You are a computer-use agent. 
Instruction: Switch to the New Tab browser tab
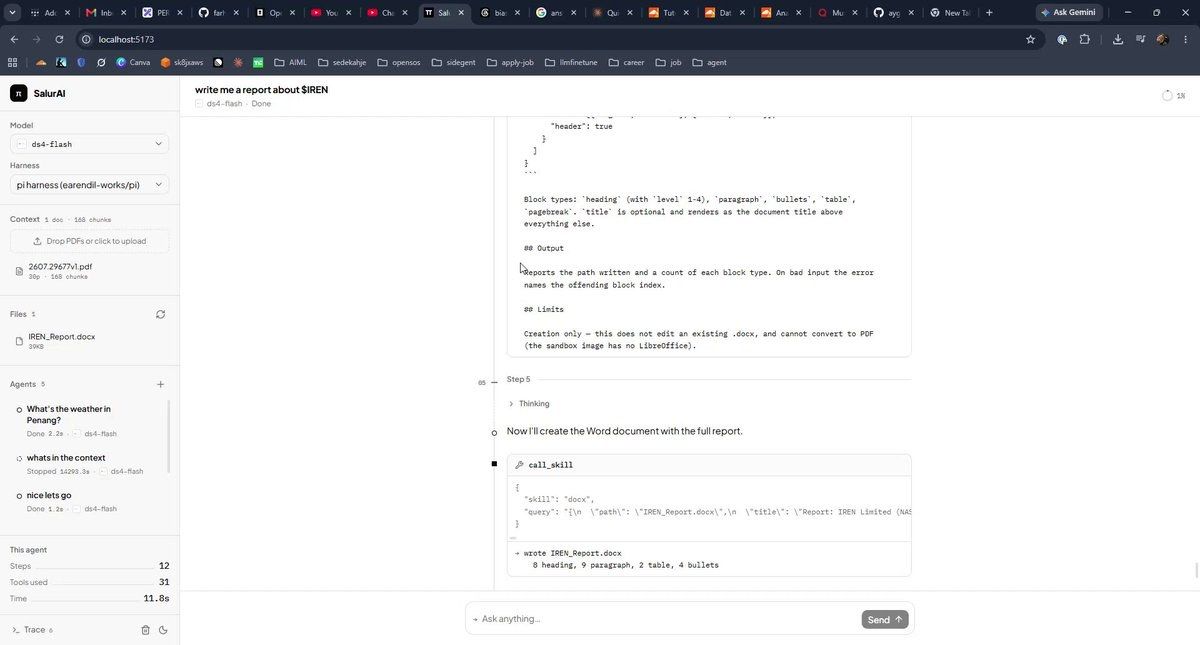pos(951,13)
